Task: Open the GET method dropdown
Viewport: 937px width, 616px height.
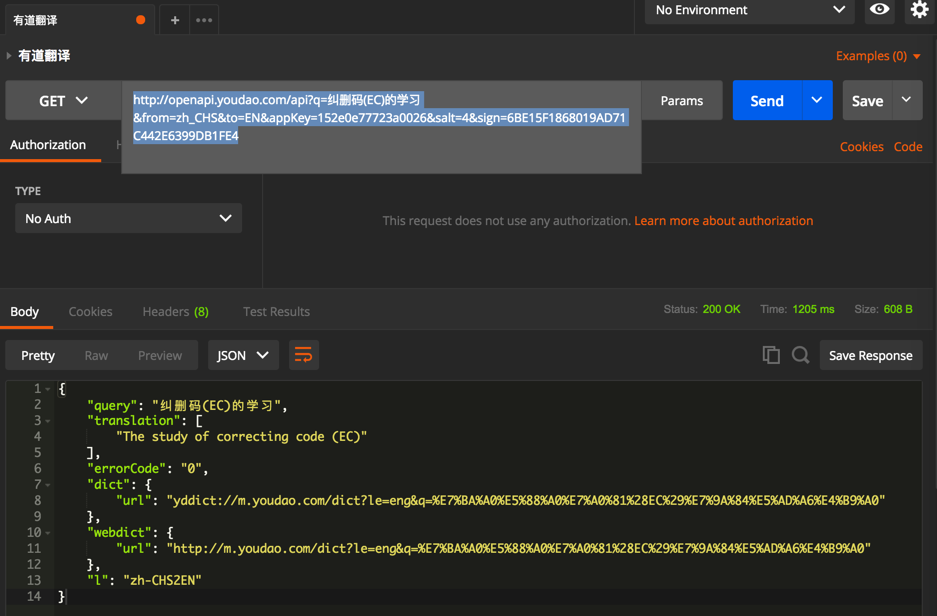Action: click(63, 101)
